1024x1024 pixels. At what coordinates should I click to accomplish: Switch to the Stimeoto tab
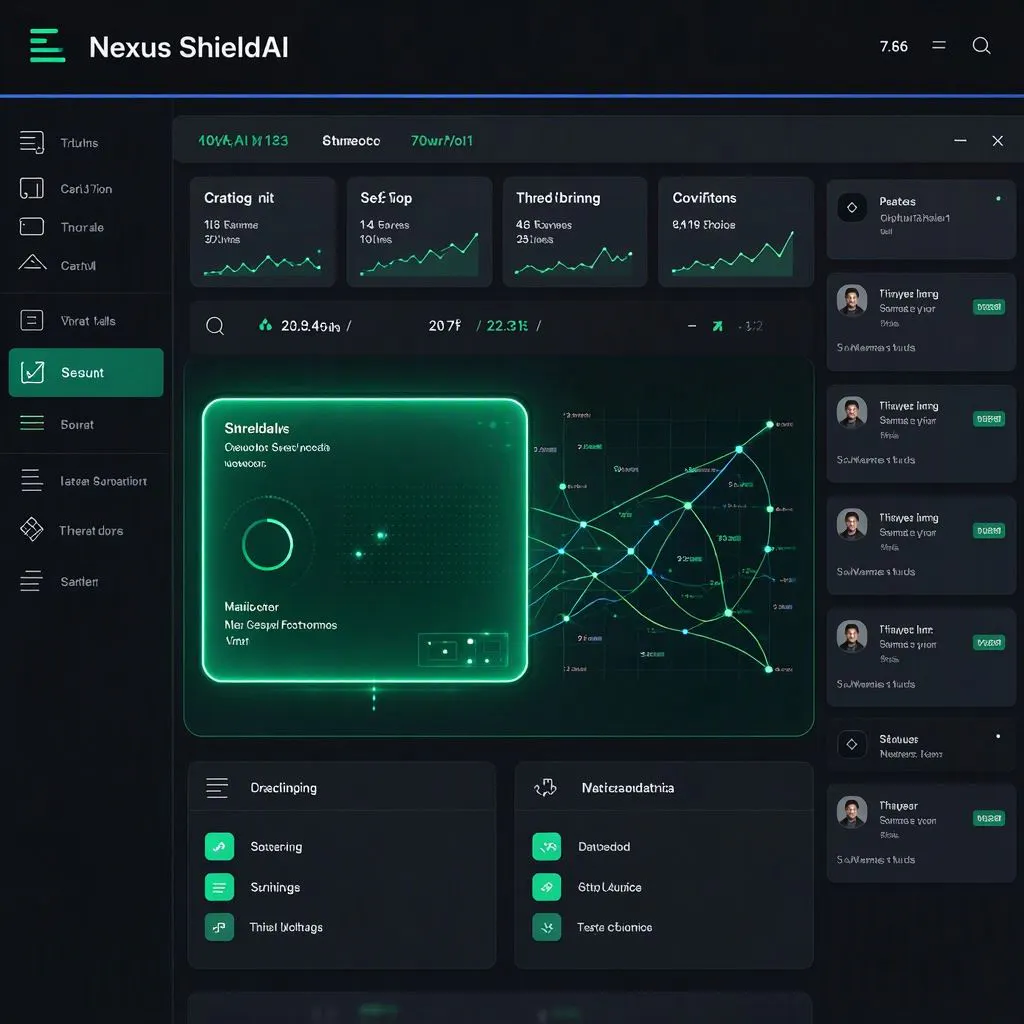pyautogui.click(x=351, y=140)
